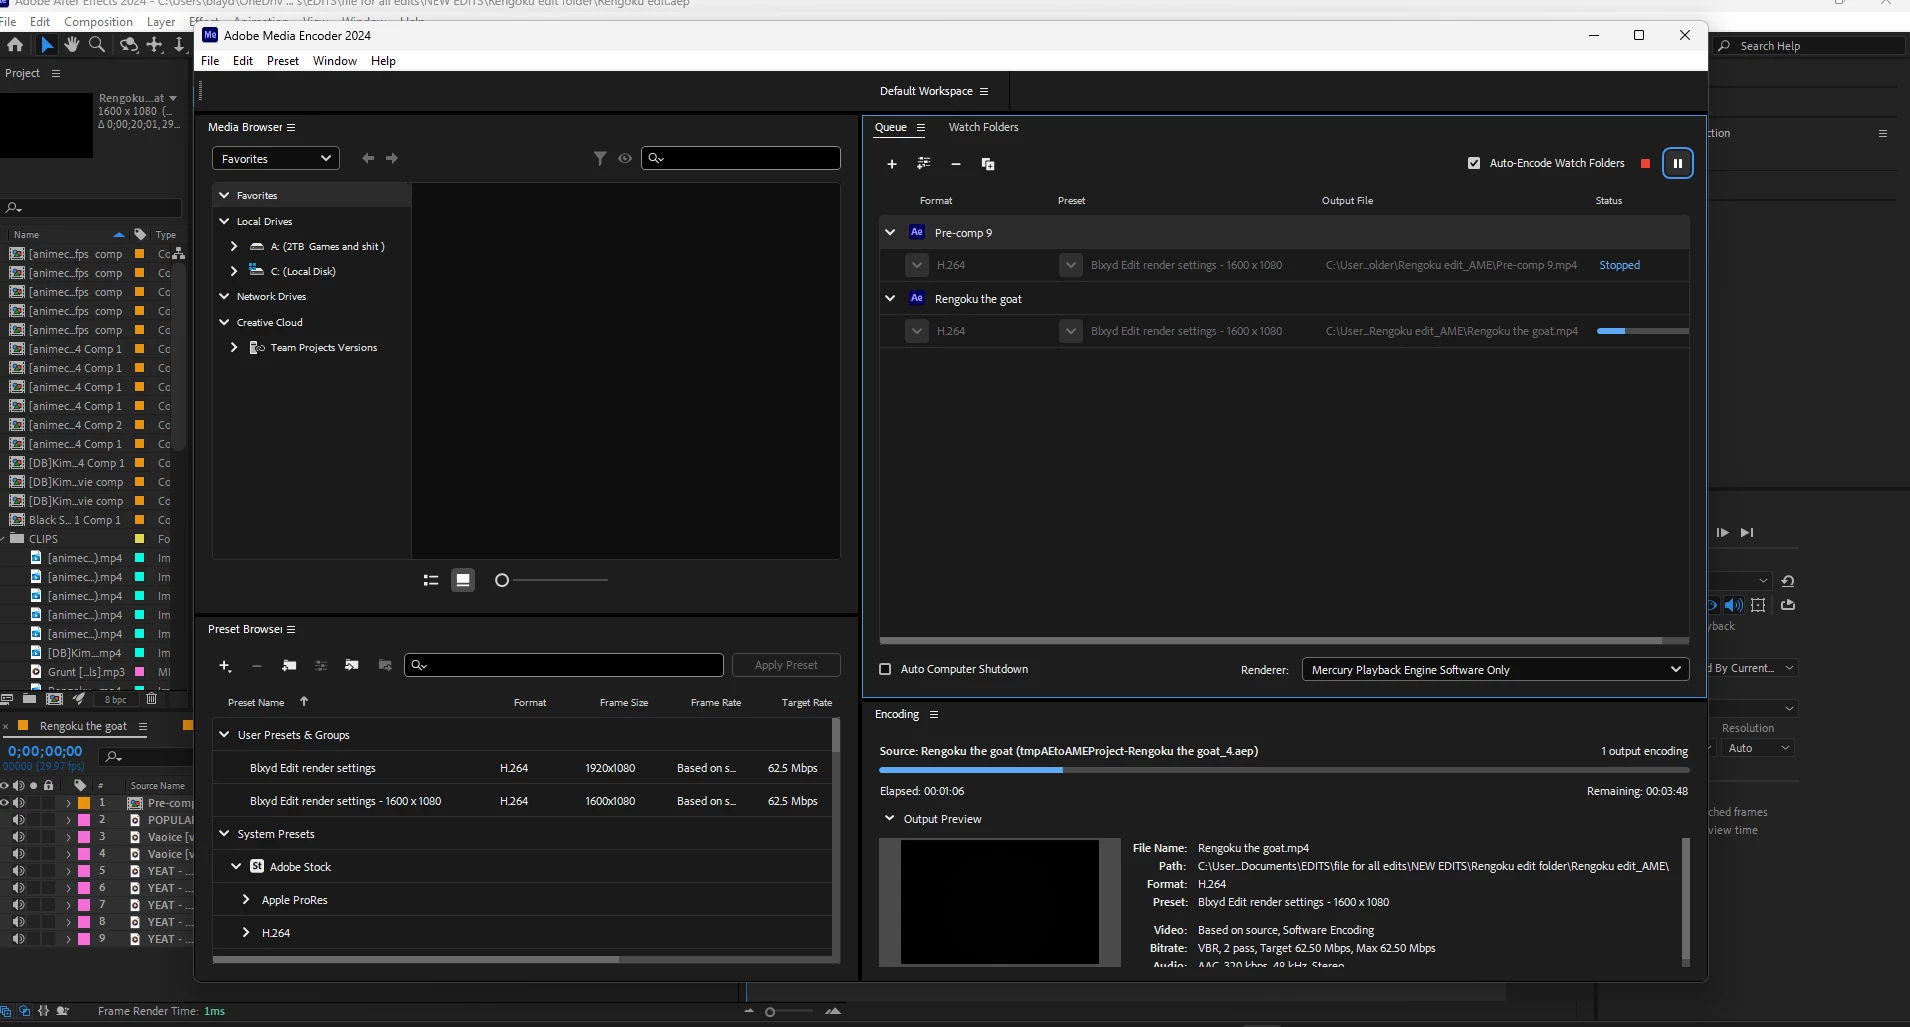1910x1027 pixels.
Task: Collapse the Pre-comp 9 queue item
Action: coord(890,233)
